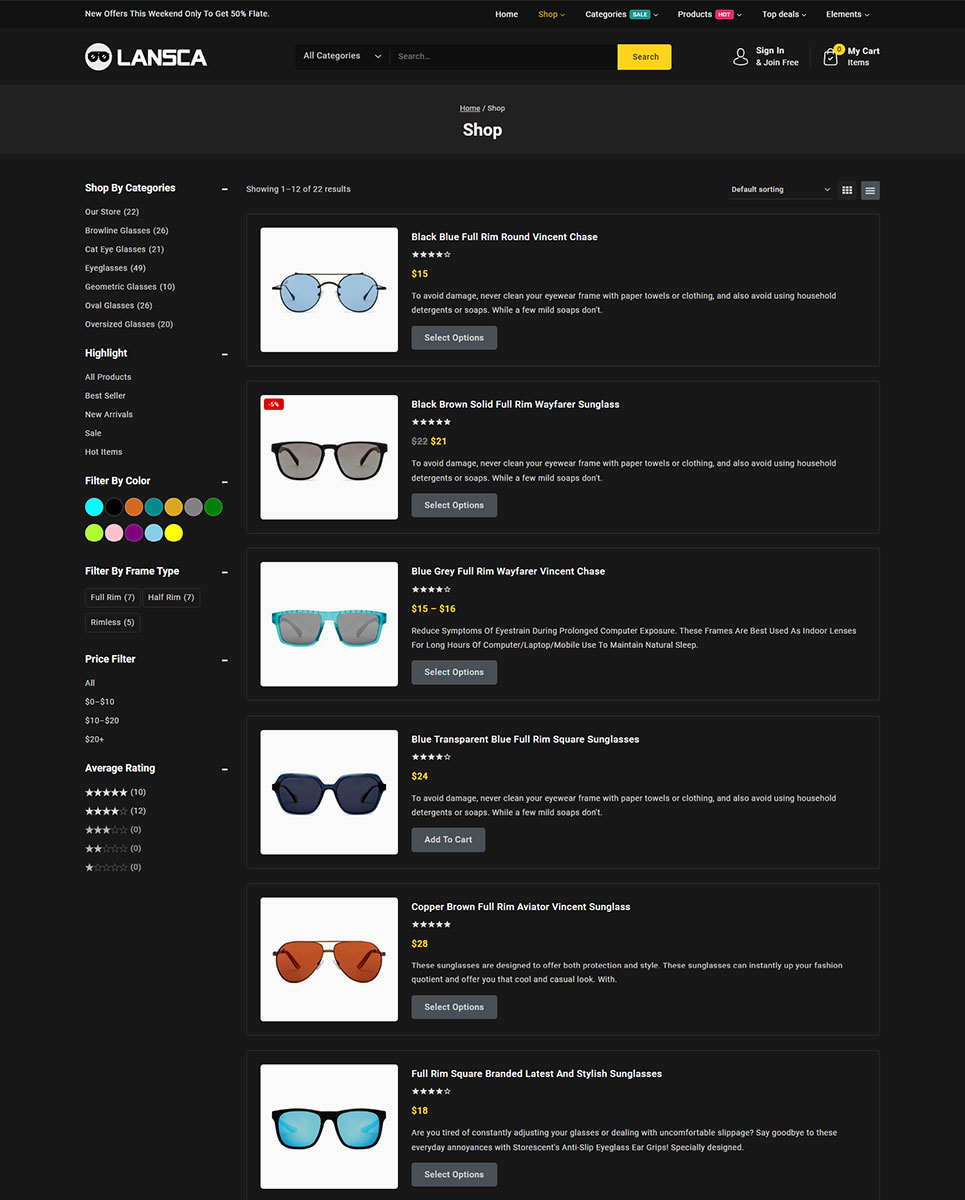Click the yellow Search button

[x=645, y=57]
